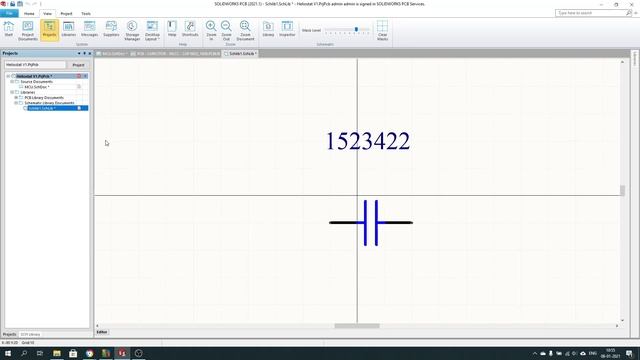Select the capacitor symbol's left plate

pos(365,223)
